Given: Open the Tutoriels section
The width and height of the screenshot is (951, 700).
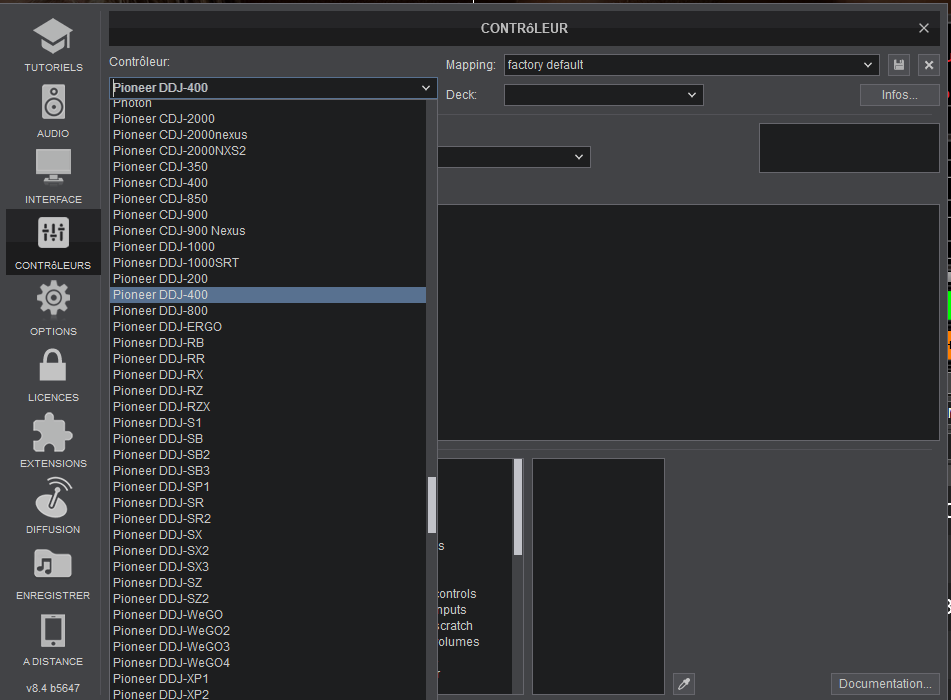Looking at the screenshot, I should coord(53,44).
